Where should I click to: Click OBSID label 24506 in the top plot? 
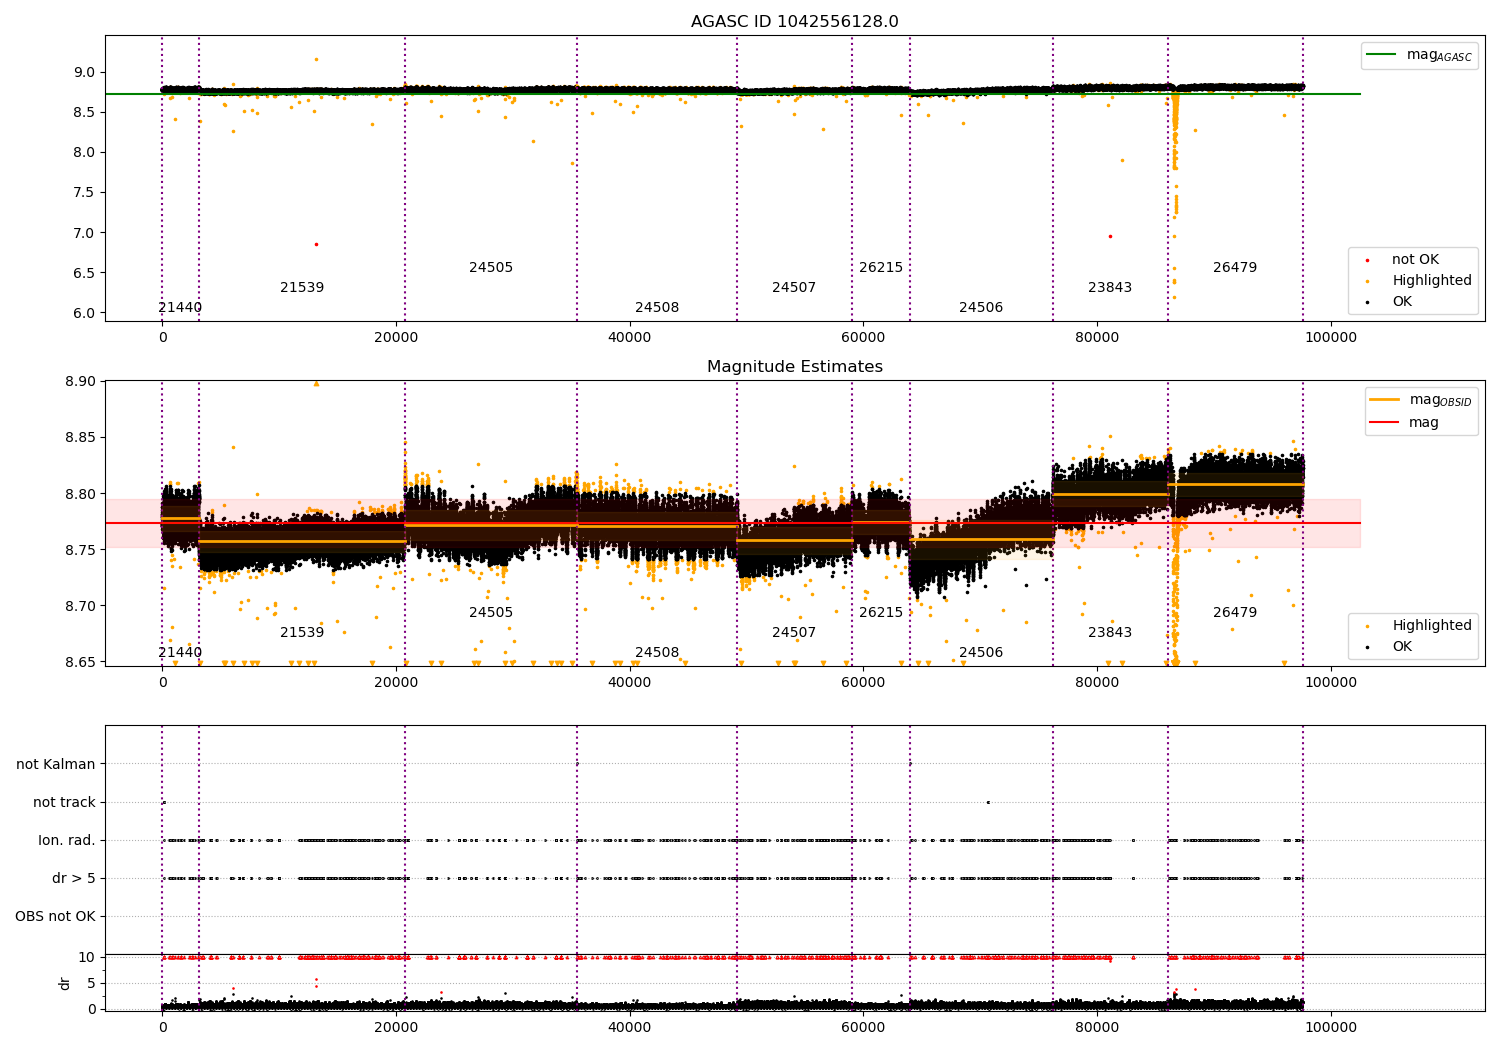pyautogui.click(x=981, y=308)
